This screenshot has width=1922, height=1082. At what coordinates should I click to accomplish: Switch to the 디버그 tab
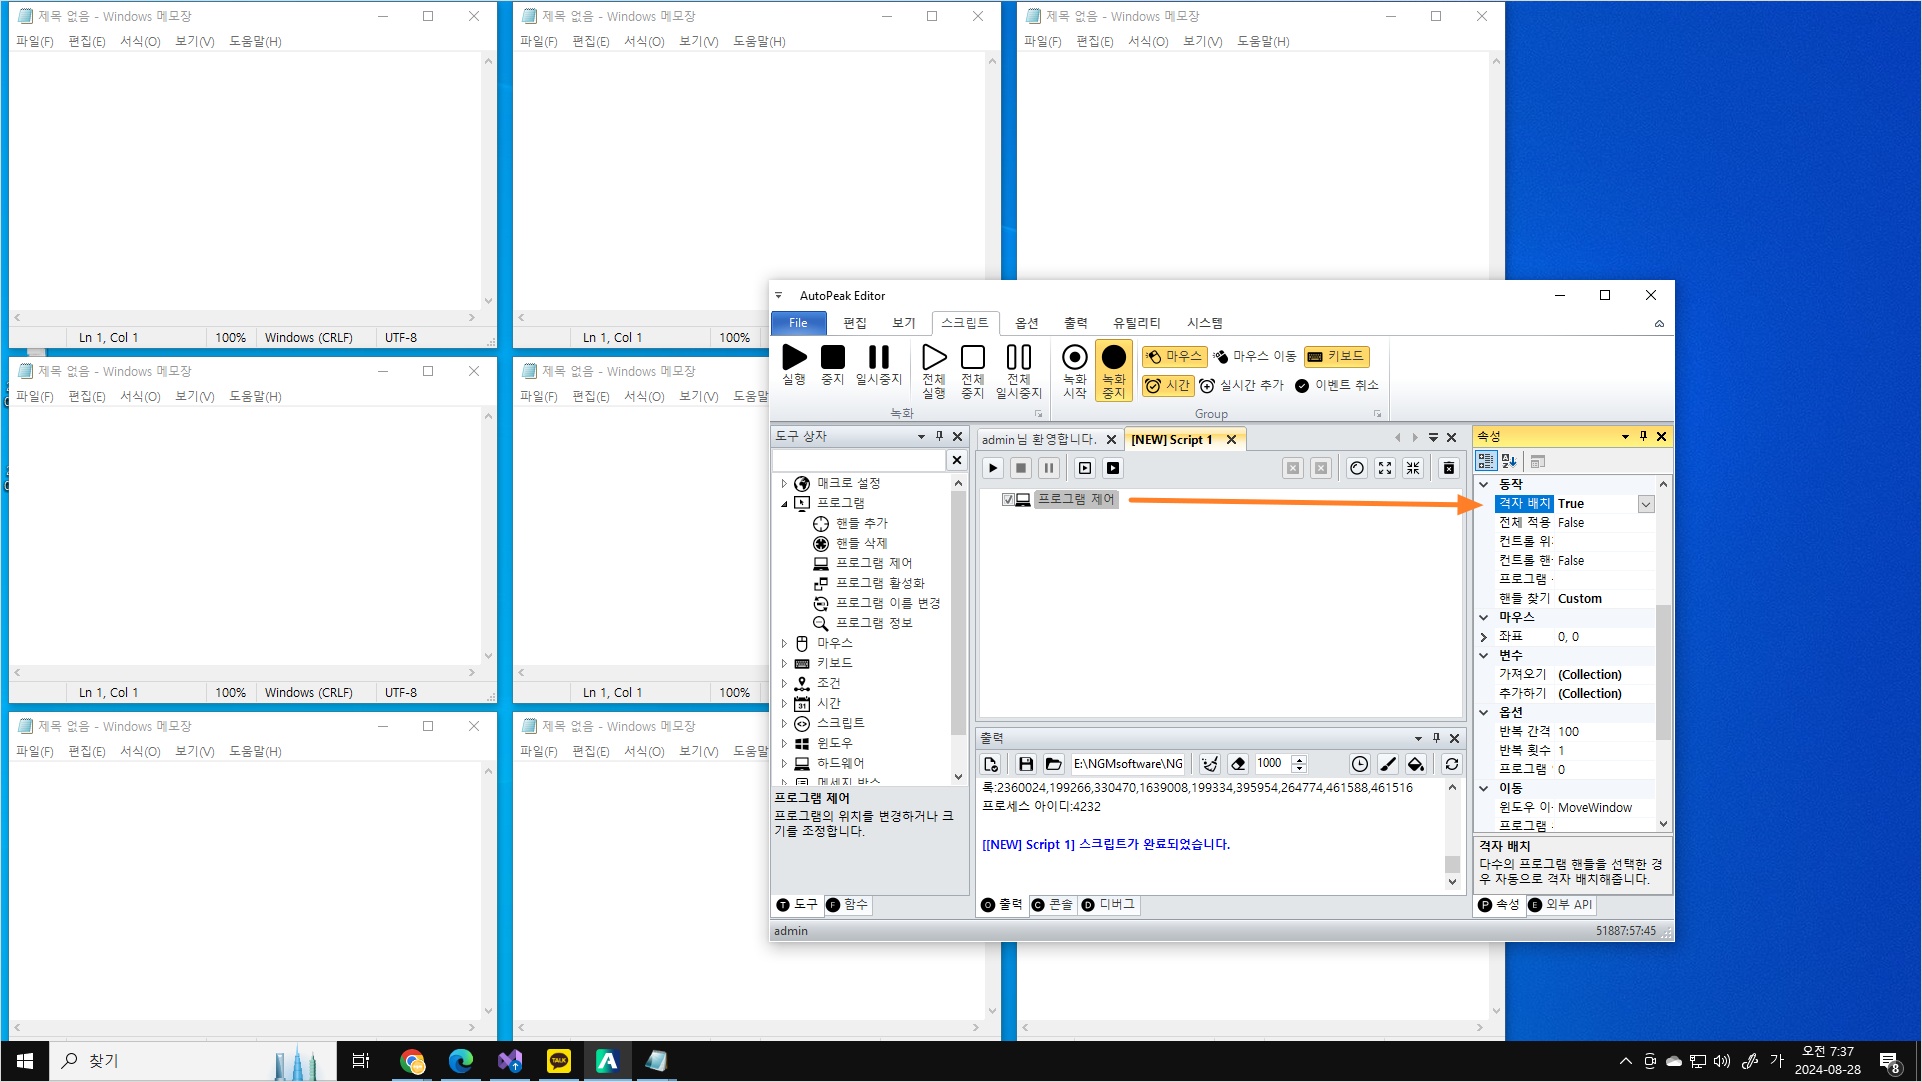pos(1108,904)
